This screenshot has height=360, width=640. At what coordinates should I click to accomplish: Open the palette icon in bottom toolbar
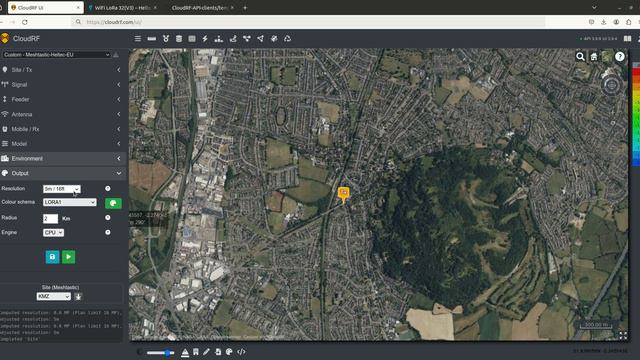tap(229, 352)
